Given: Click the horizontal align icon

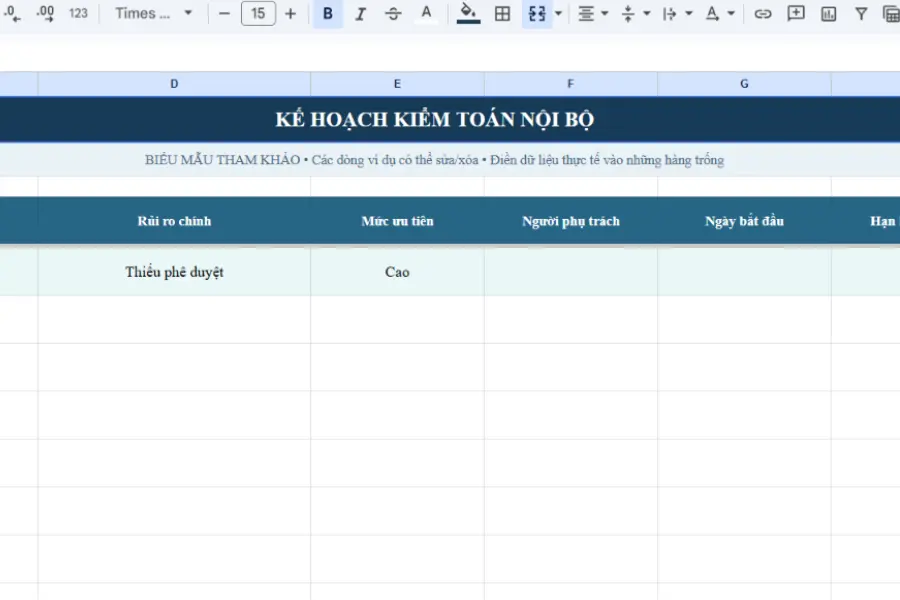Looking at the screenshot, I should click(x=586, y=13).
